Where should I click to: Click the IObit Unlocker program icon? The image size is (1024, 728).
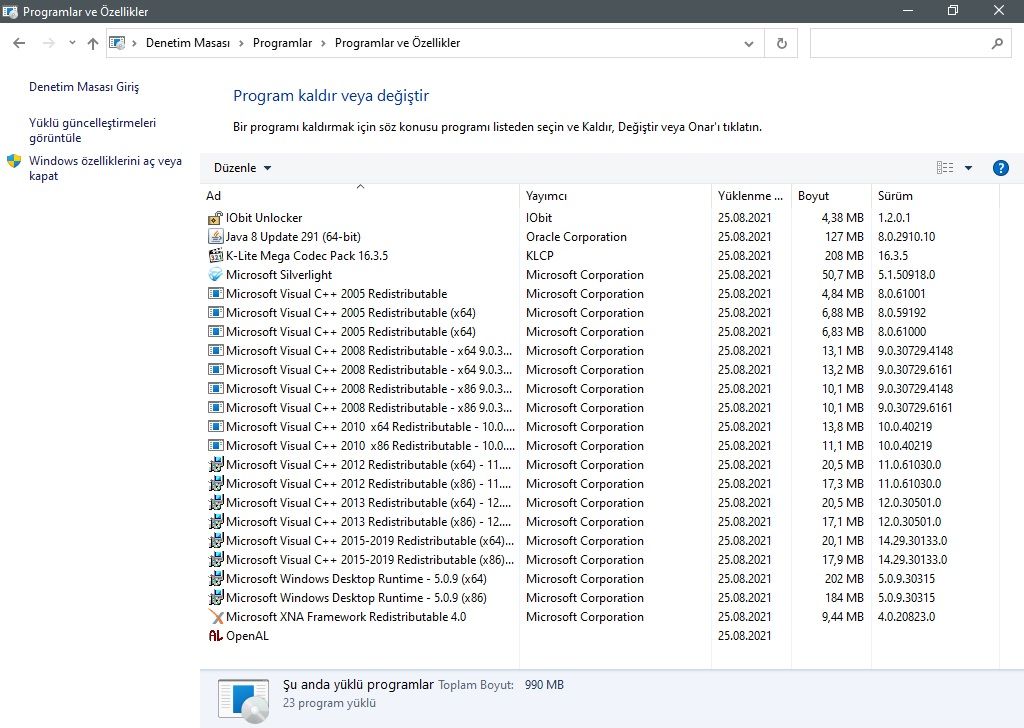[x=216, y=218]
